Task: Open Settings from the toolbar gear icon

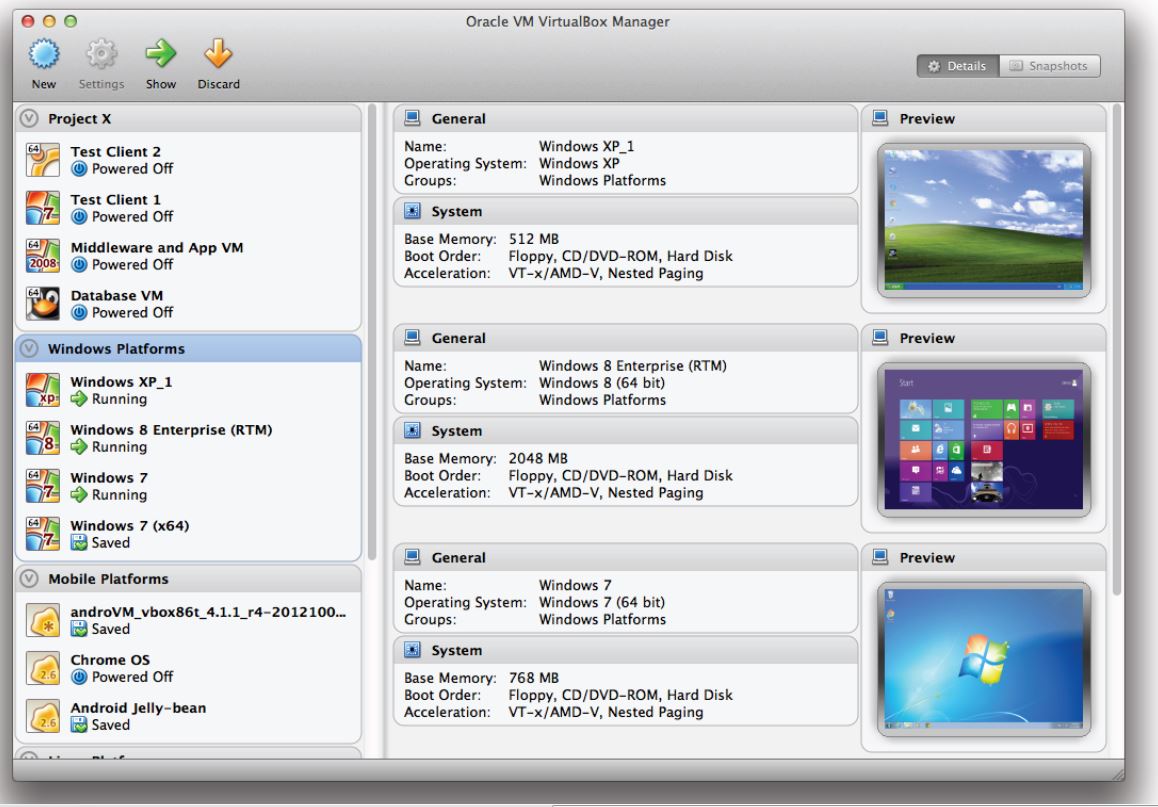Action: 101,54
